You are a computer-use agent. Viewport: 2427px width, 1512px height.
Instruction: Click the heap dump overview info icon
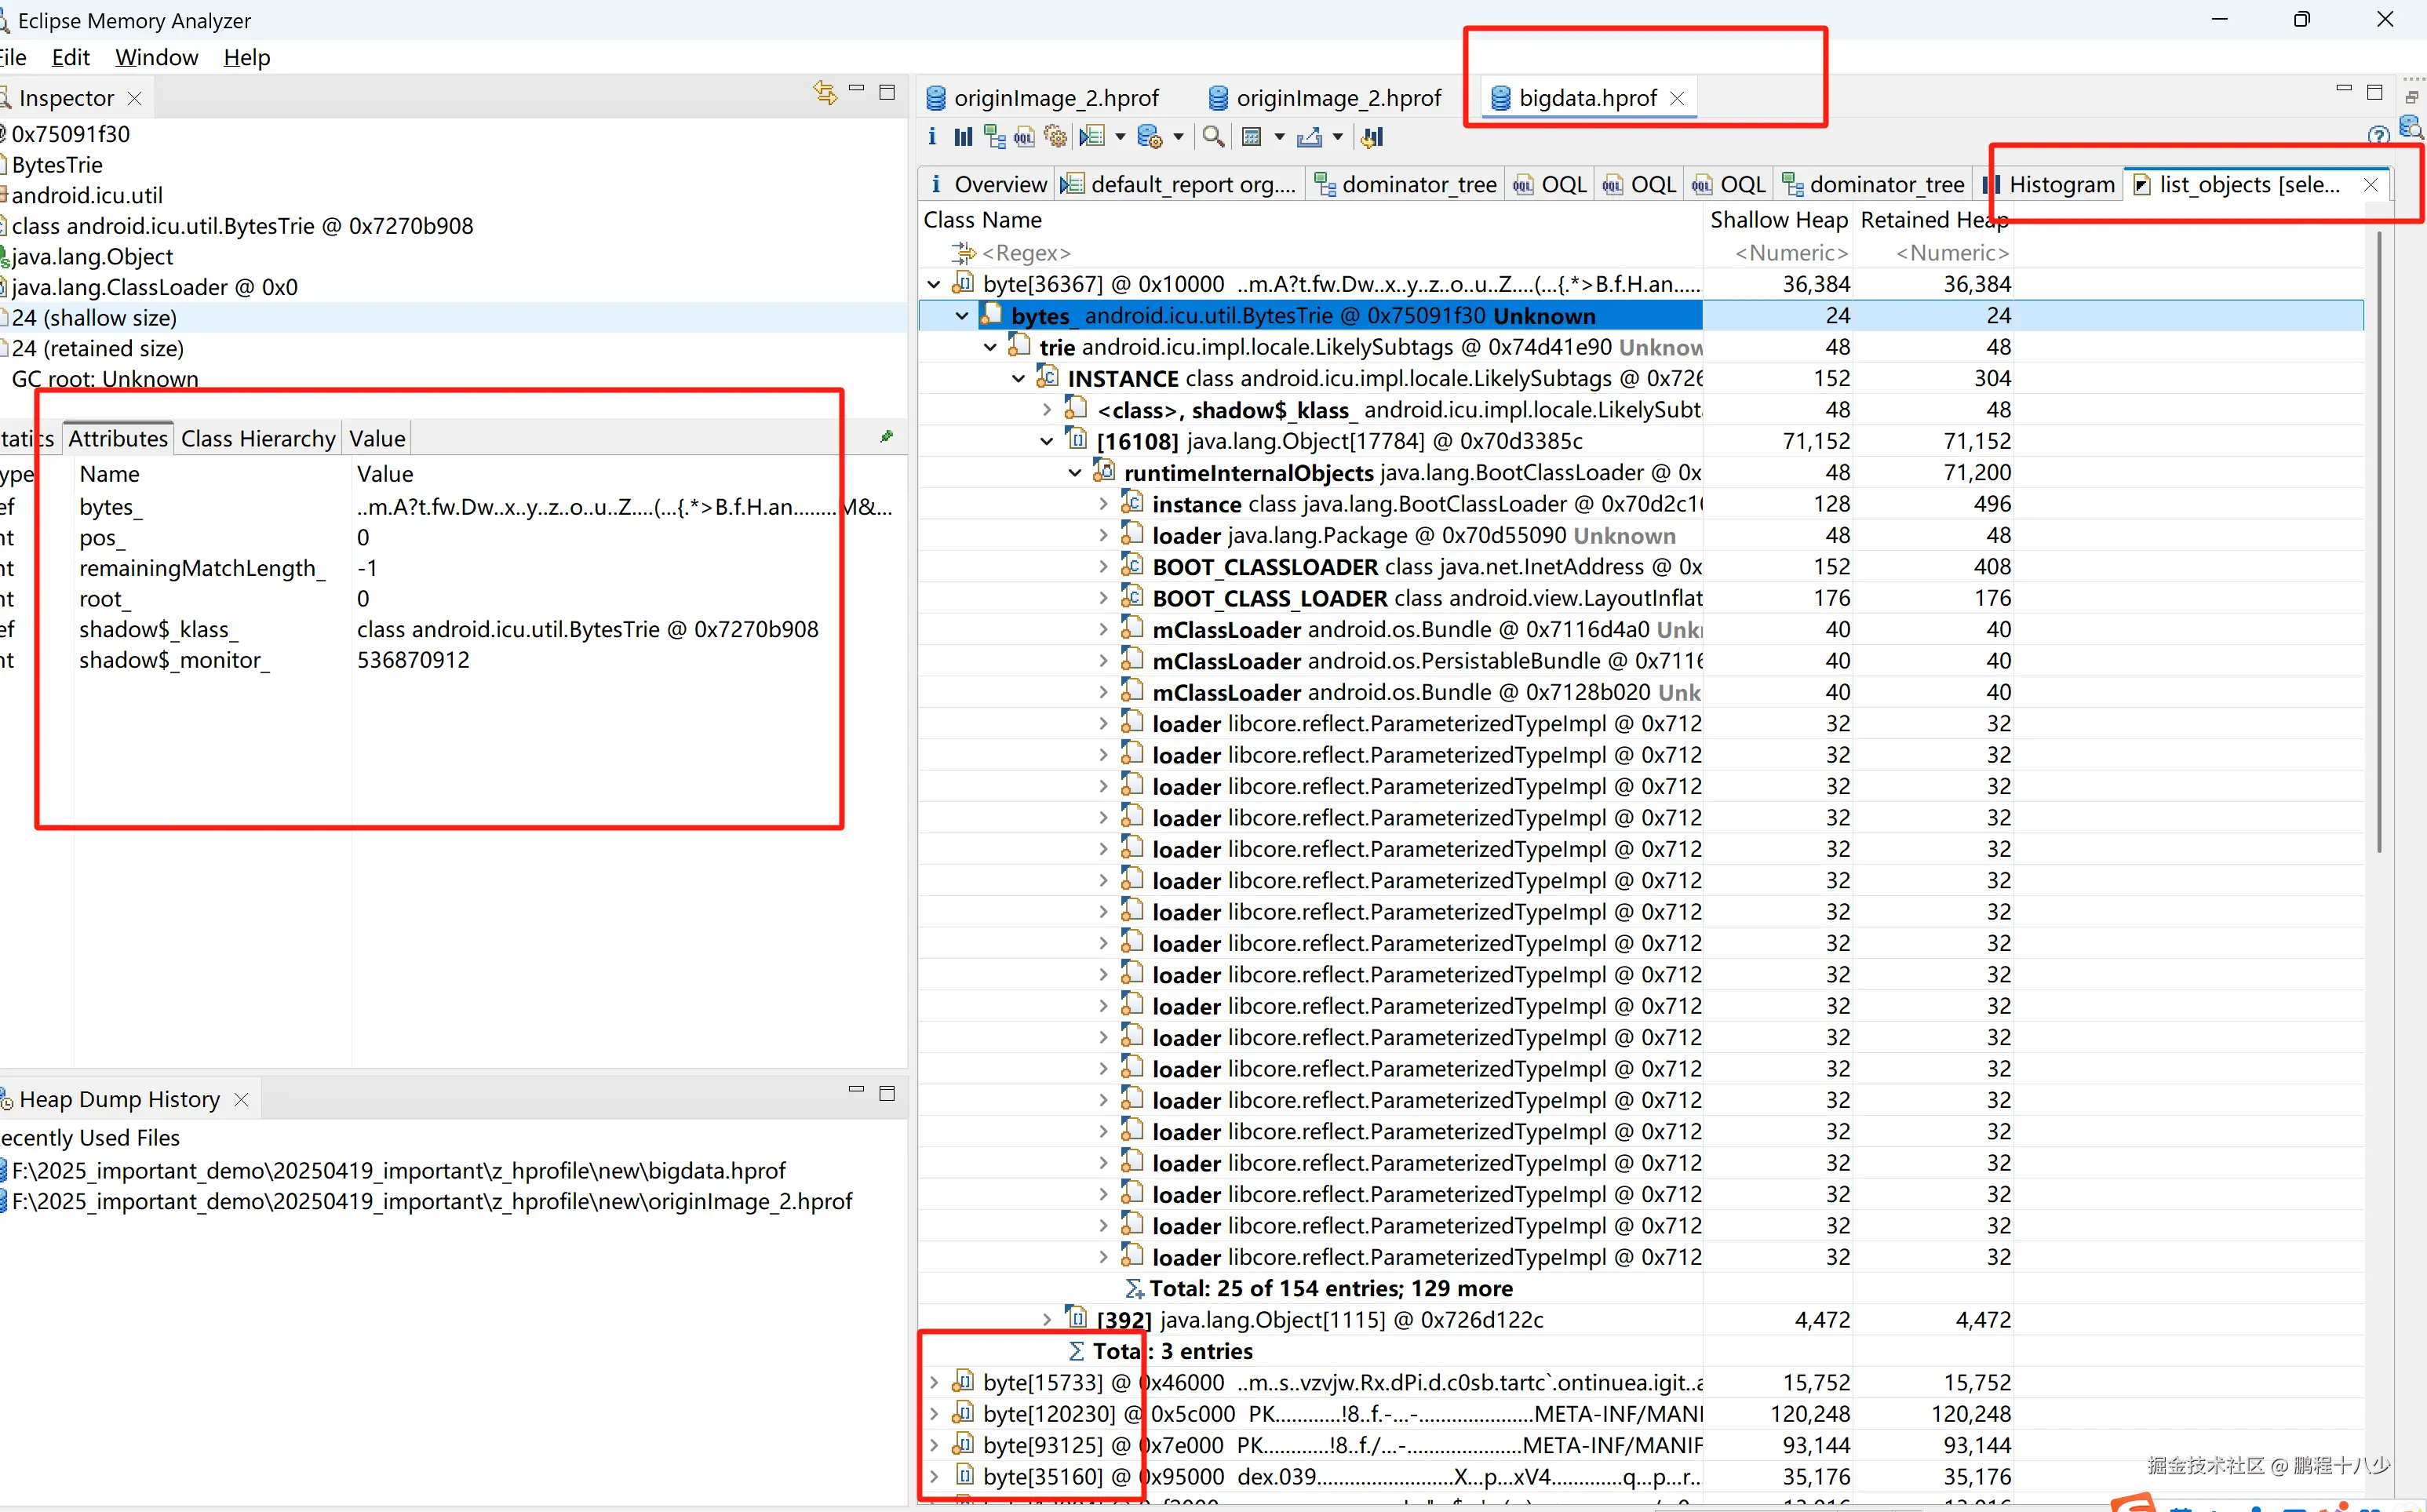pos(932,137)
